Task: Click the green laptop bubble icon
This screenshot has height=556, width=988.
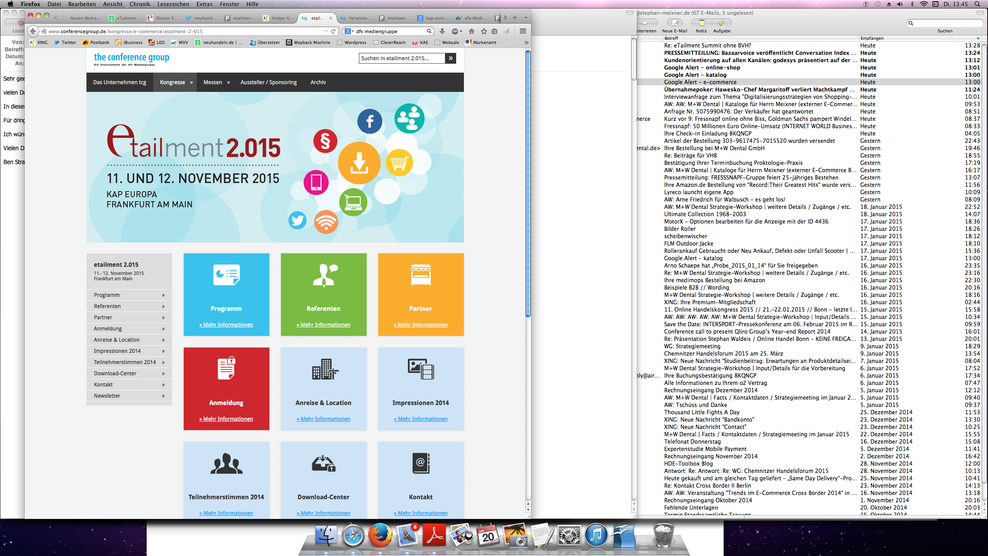Action: (353, 203)
